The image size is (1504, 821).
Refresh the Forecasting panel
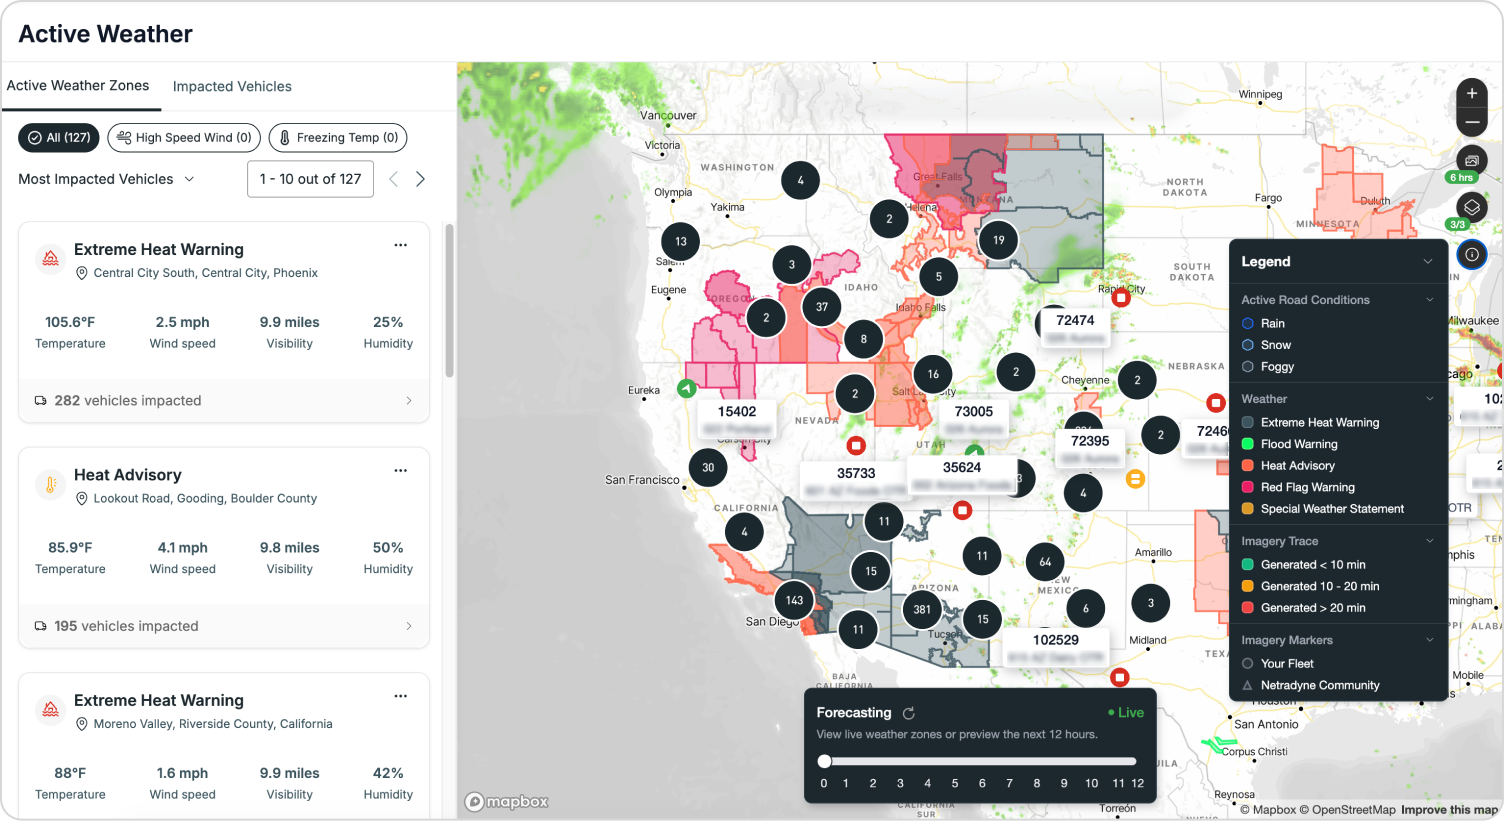(909, 713)
